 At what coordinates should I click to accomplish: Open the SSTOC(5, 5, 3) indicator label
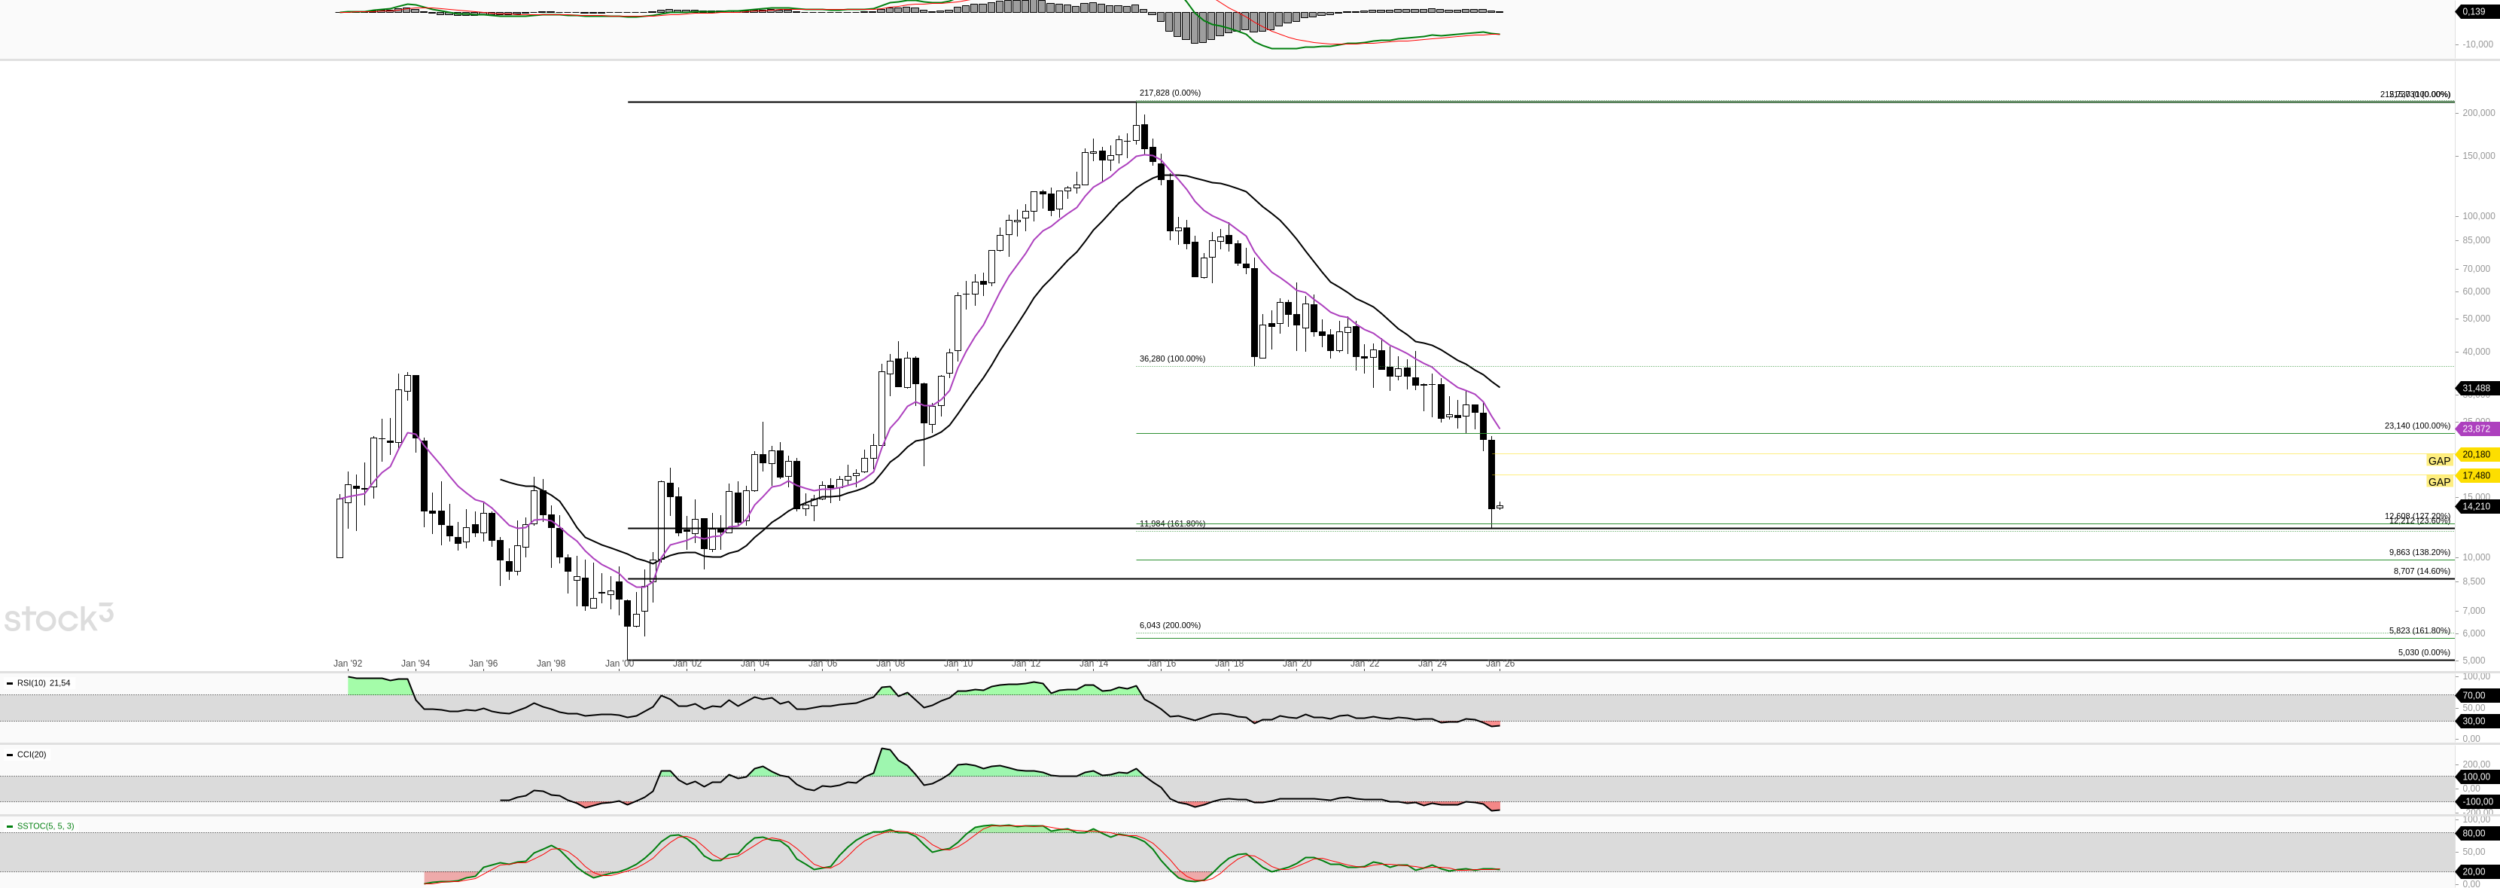45,826
